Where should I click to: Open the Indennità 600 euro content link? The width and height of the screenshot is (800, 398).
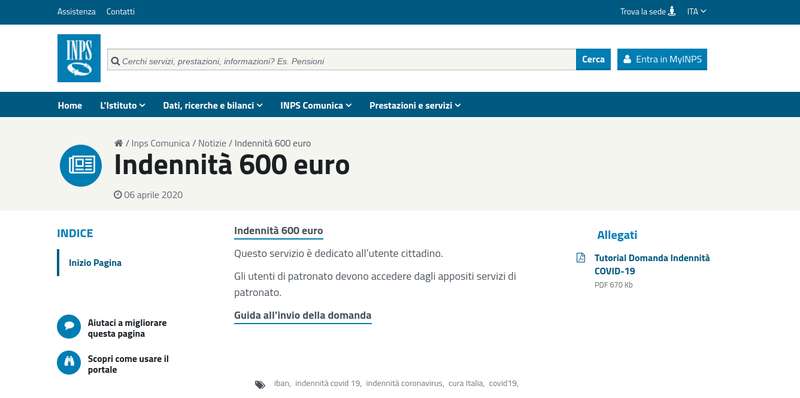[x=279, y=231]
